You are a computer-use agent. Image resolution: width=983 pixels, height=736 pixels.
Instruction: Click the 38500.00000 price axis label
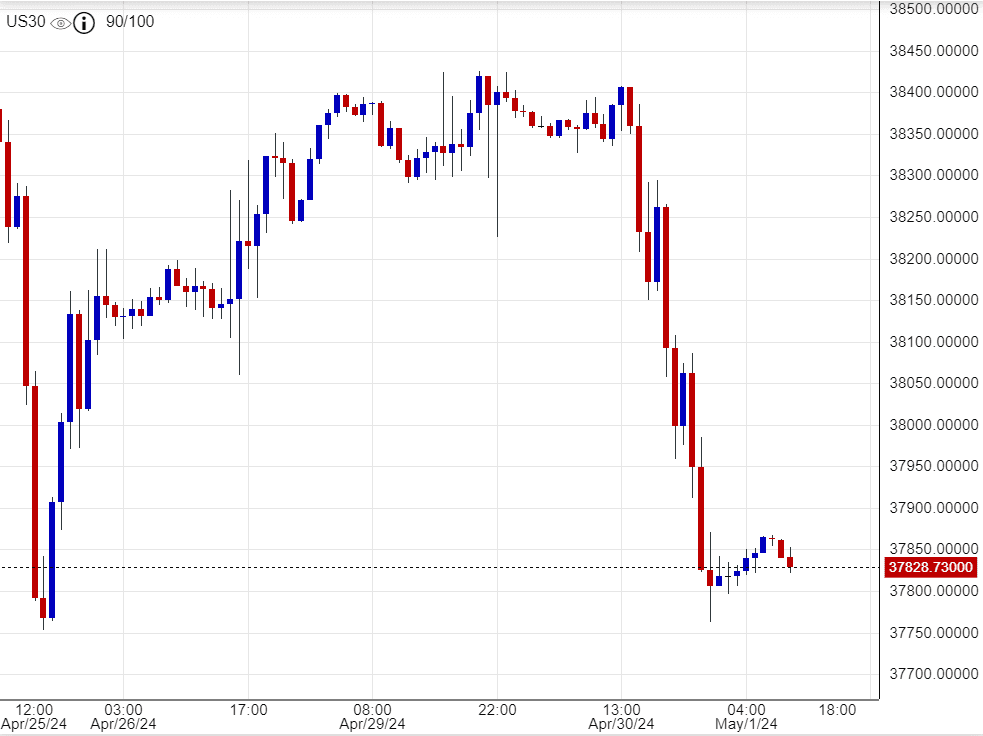click(932, 9)
